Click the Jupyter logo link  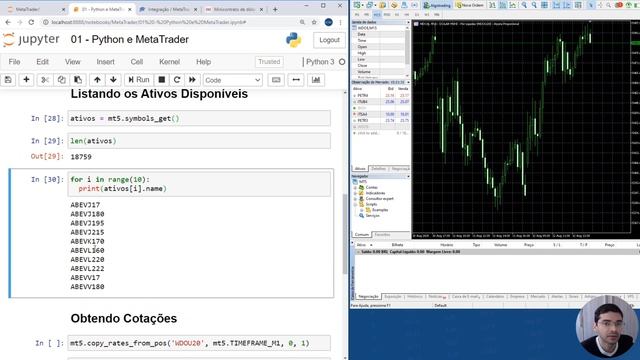[31, 40]
